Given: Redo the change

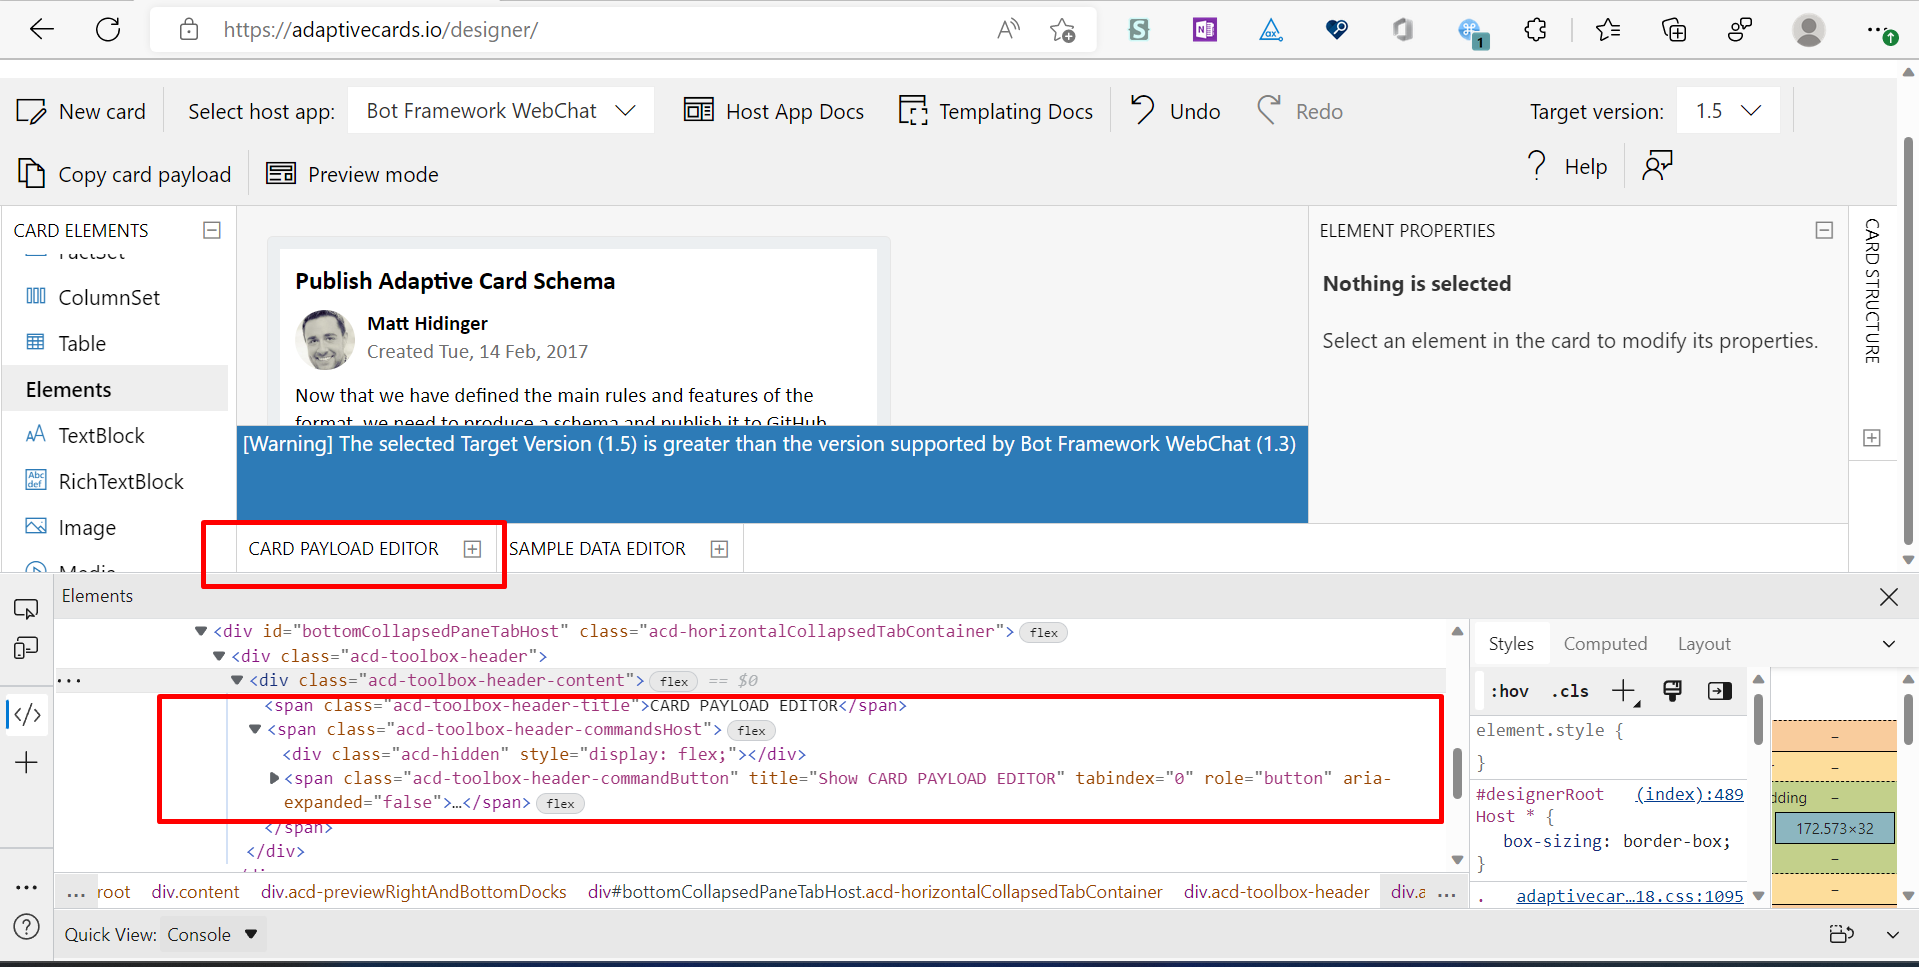Looking at the screenshot, I should pos(1300,111).
